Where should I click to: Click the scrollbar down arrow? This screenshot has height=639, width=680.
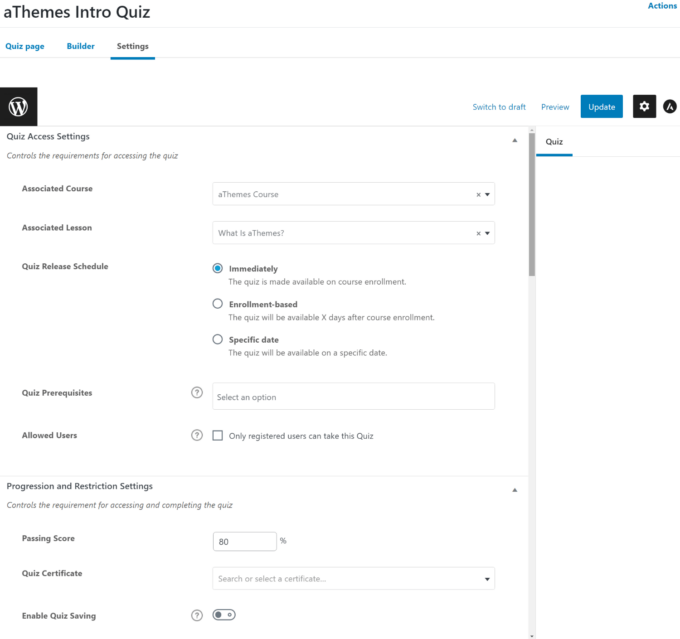[x=532, y=636]
